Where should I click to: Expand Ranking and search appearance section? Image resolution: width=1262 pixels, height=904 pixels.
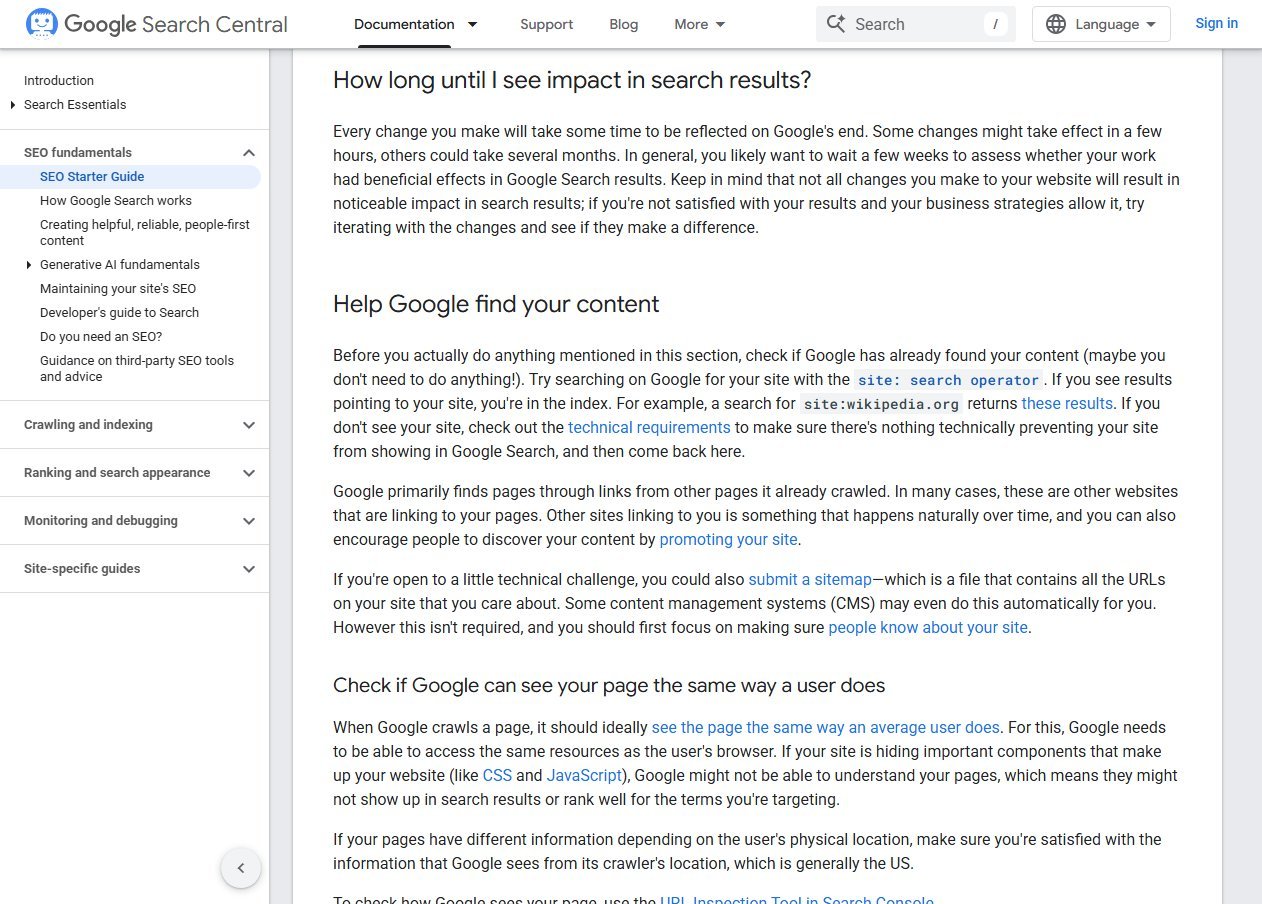(249, 473)
